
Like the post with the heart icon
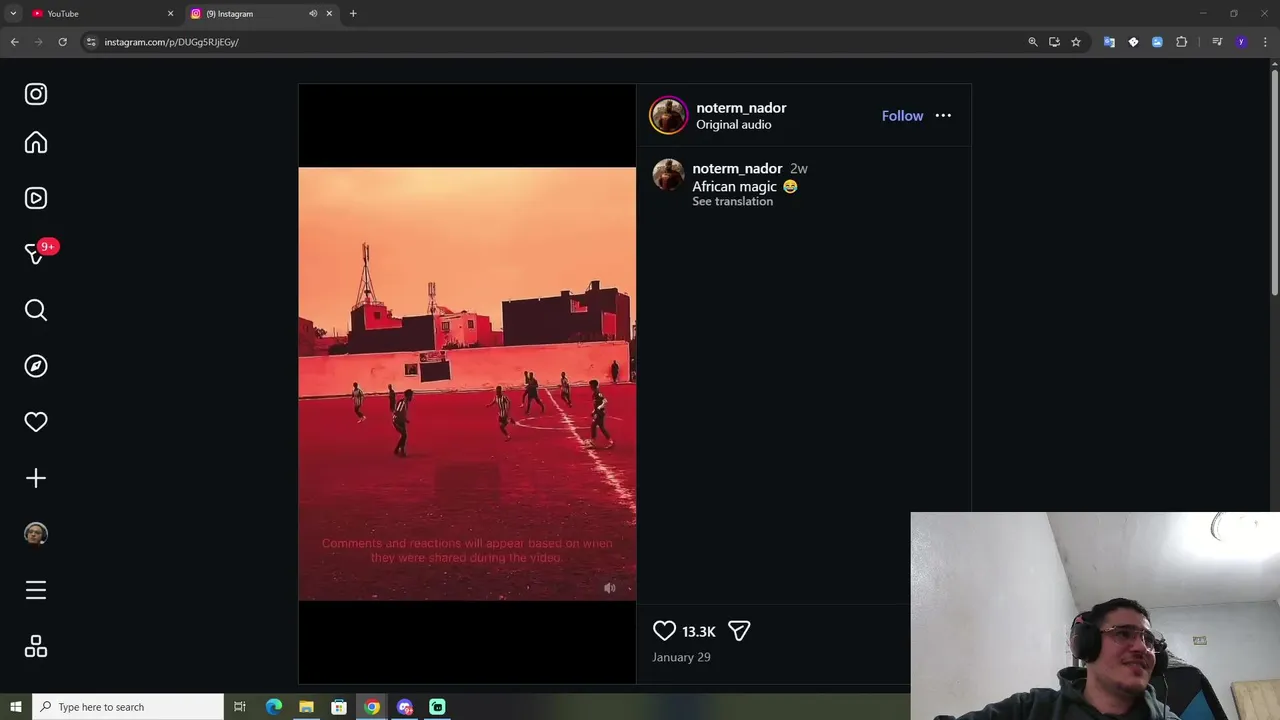pos(664,631)
